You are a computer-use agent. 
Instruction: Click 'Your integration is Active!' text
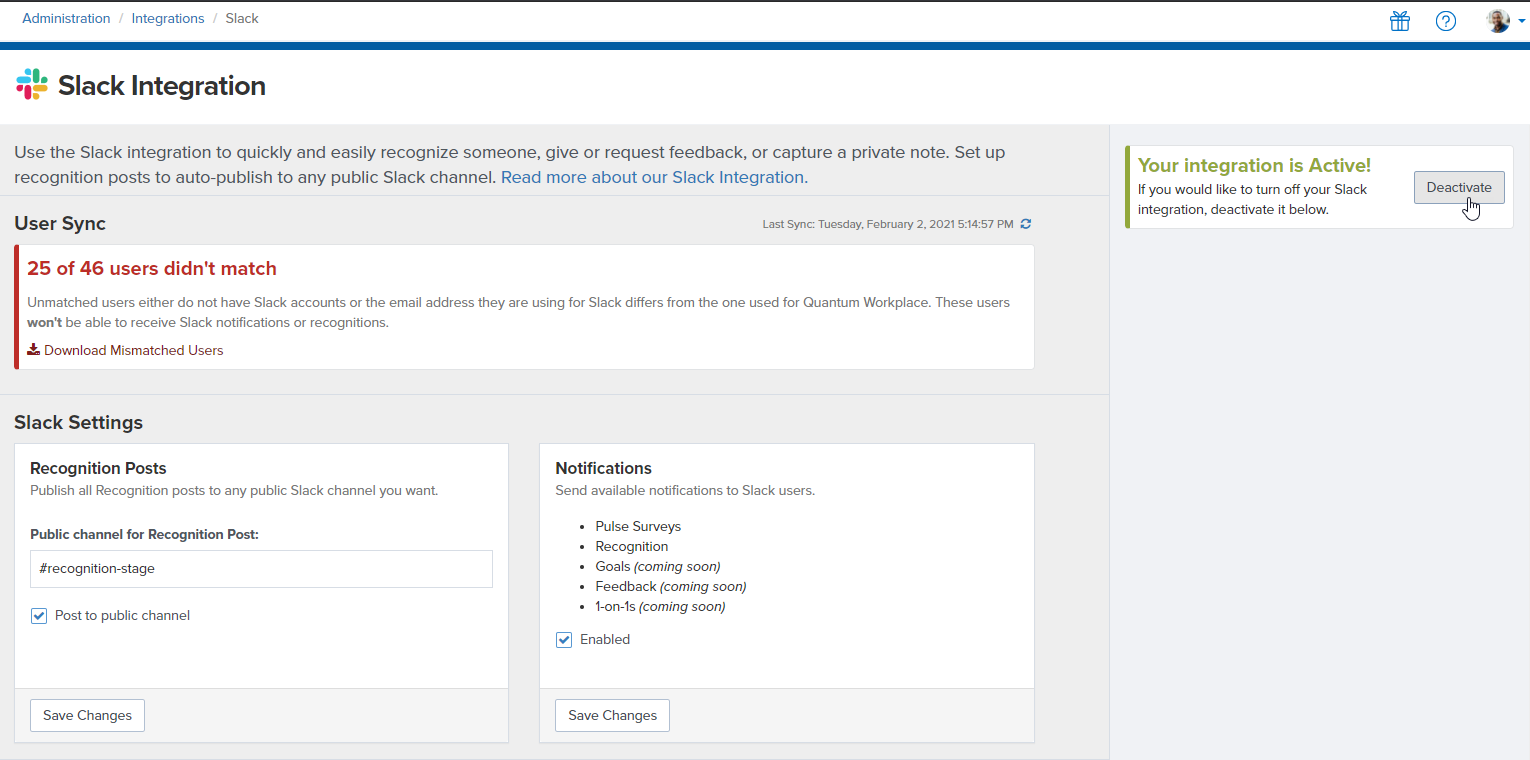pos(1254,166)
